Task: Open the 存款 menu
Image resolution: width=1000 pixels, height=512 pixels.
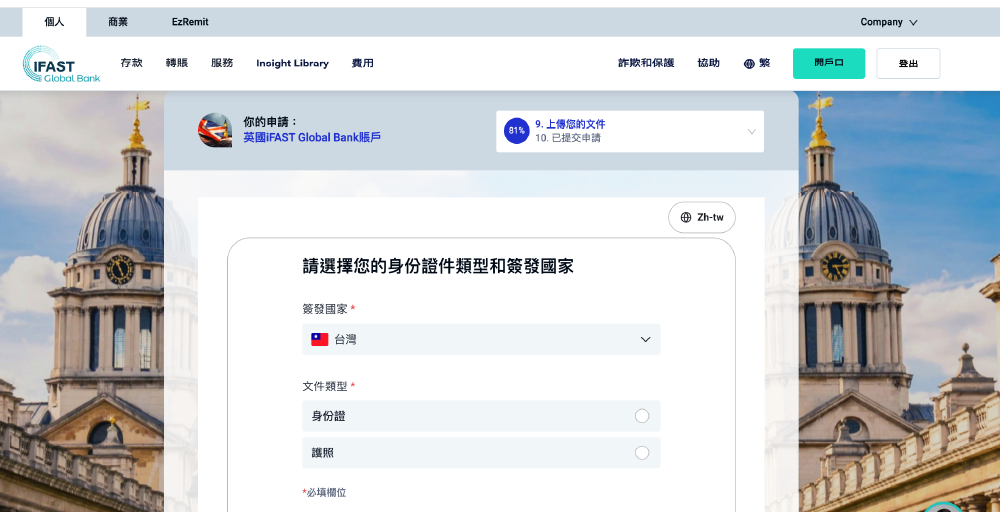Action: [x=131, y=63]
